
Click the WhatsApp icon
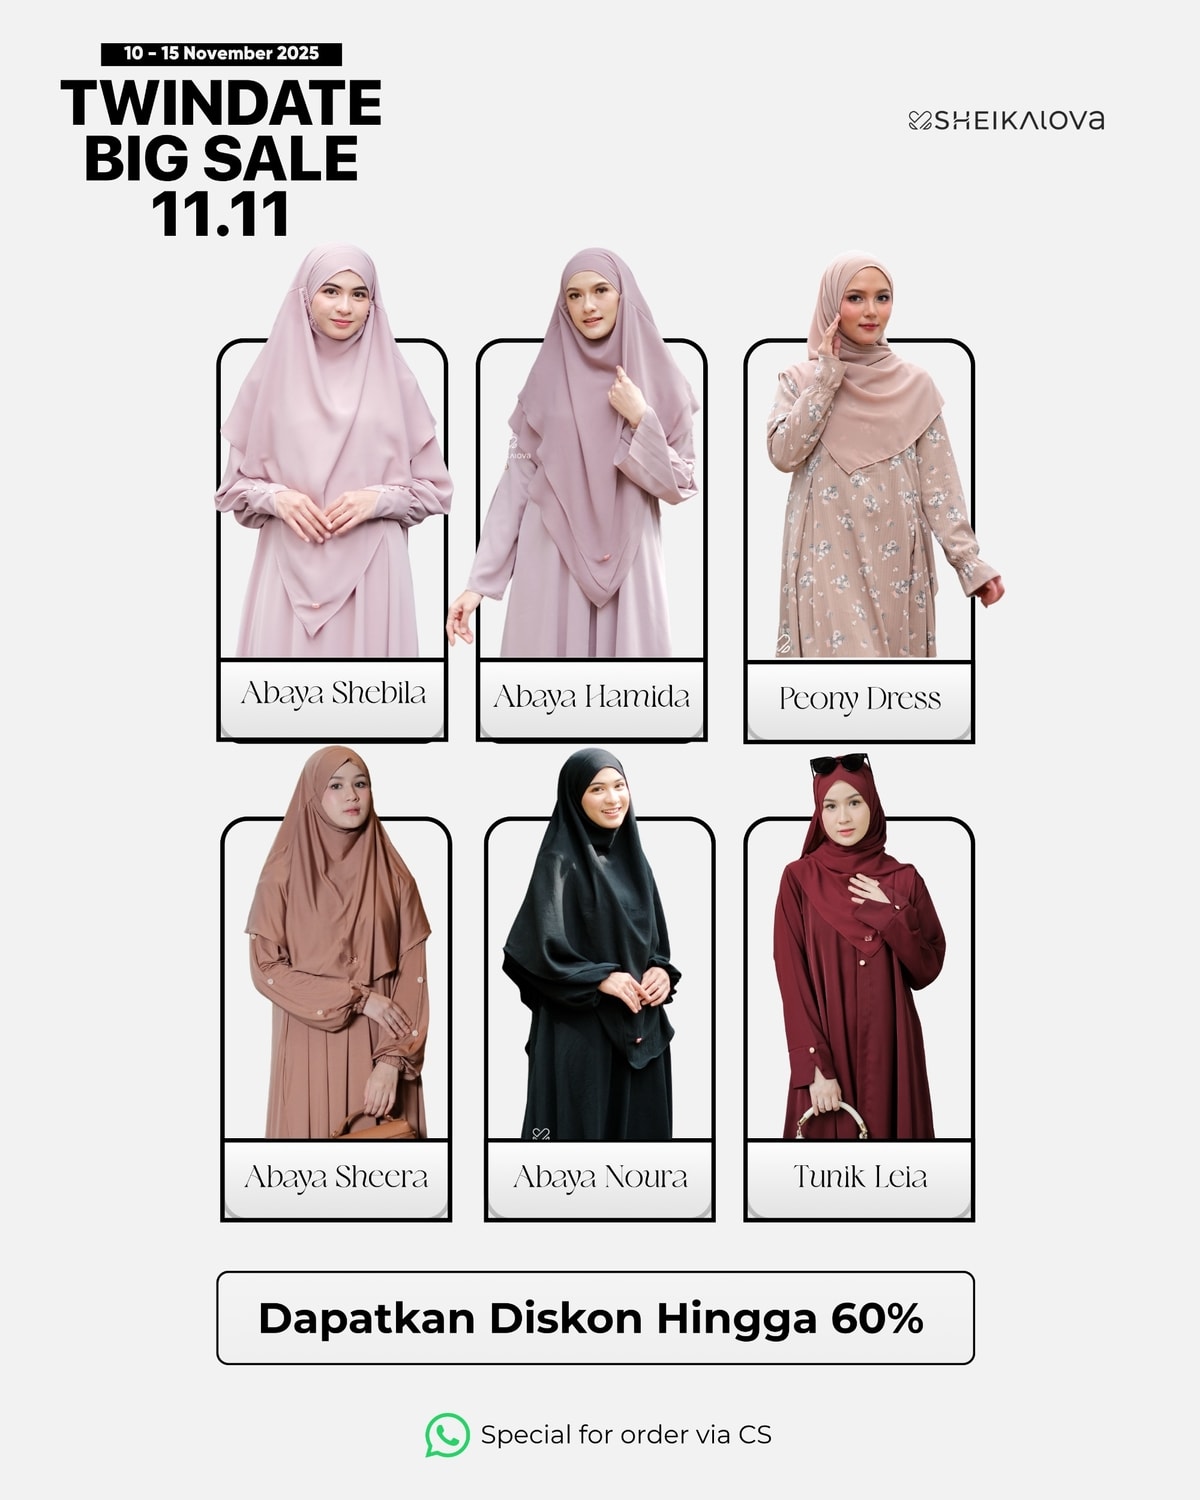pos(447,1435)
